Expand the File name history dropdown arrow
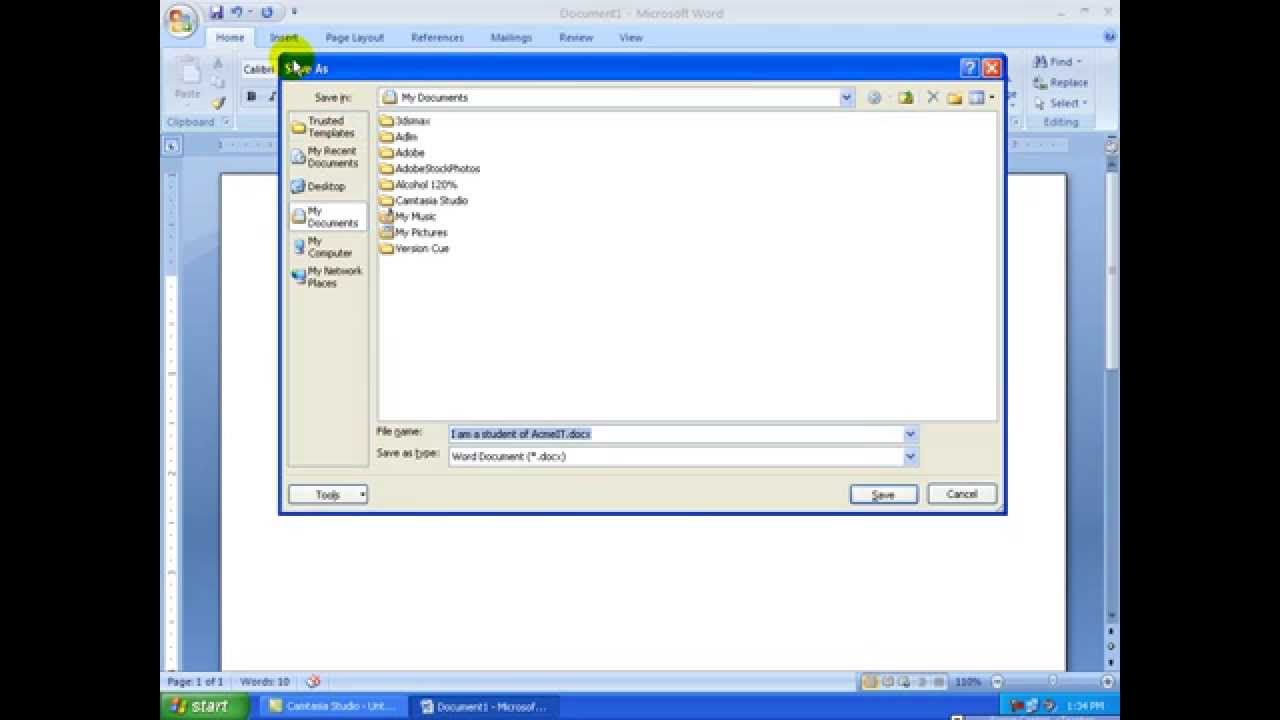The height and width of the screenshot is (720, 1280). pyautogui.click(x=910, y=434)
